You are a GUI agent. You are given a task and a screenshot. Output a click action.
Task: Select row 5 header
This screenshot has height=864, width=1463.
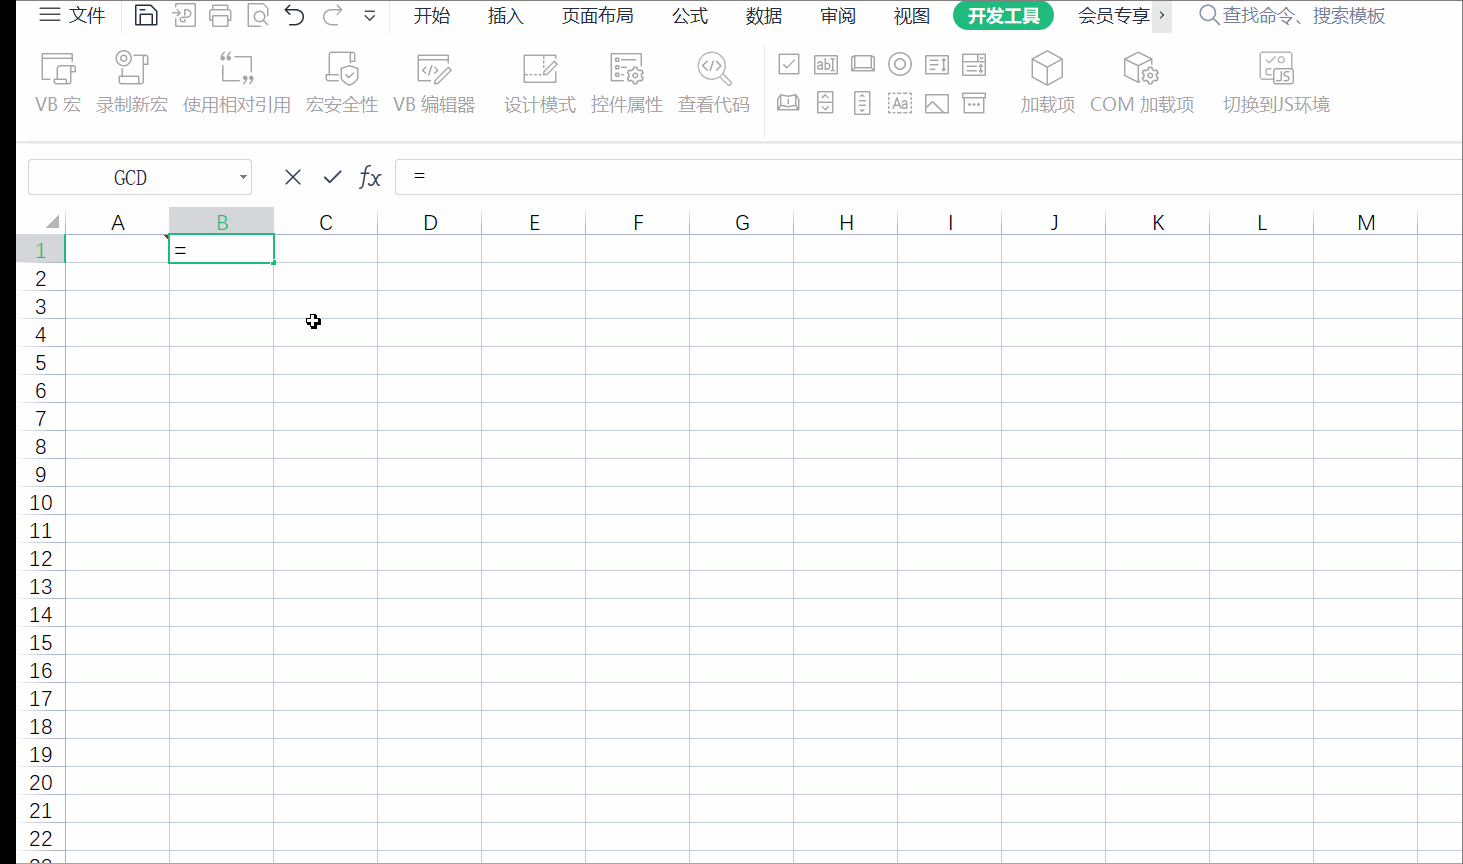point(41,362)
